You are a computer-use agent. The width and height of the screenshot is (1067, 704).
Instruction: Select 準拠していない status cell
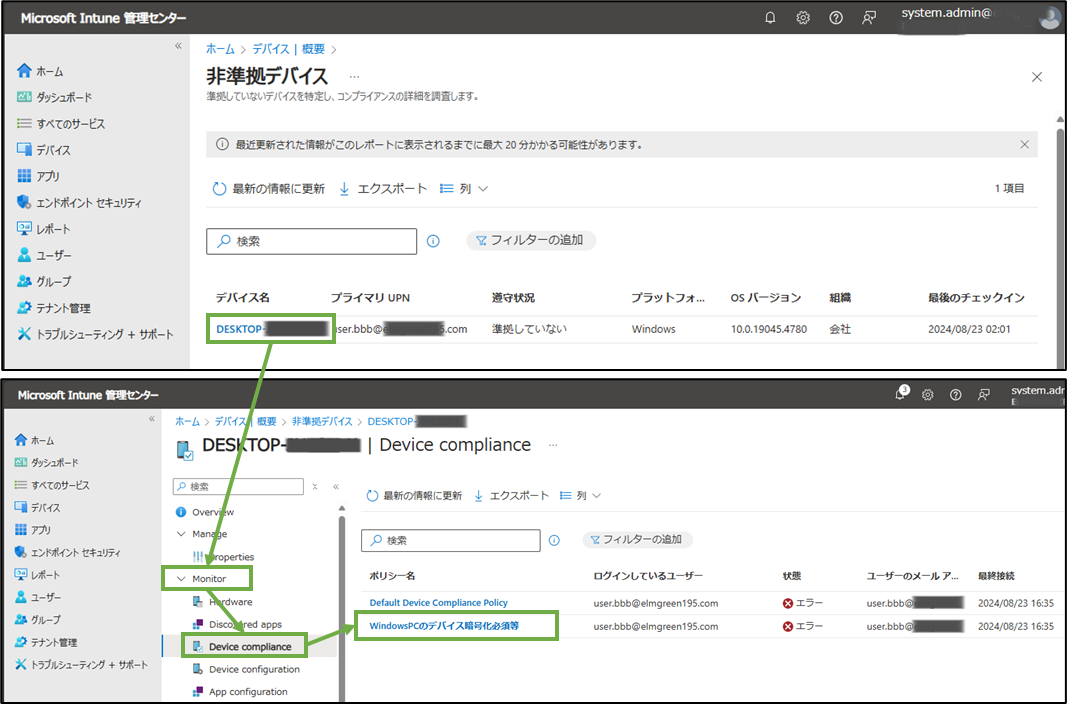[529, 329]
